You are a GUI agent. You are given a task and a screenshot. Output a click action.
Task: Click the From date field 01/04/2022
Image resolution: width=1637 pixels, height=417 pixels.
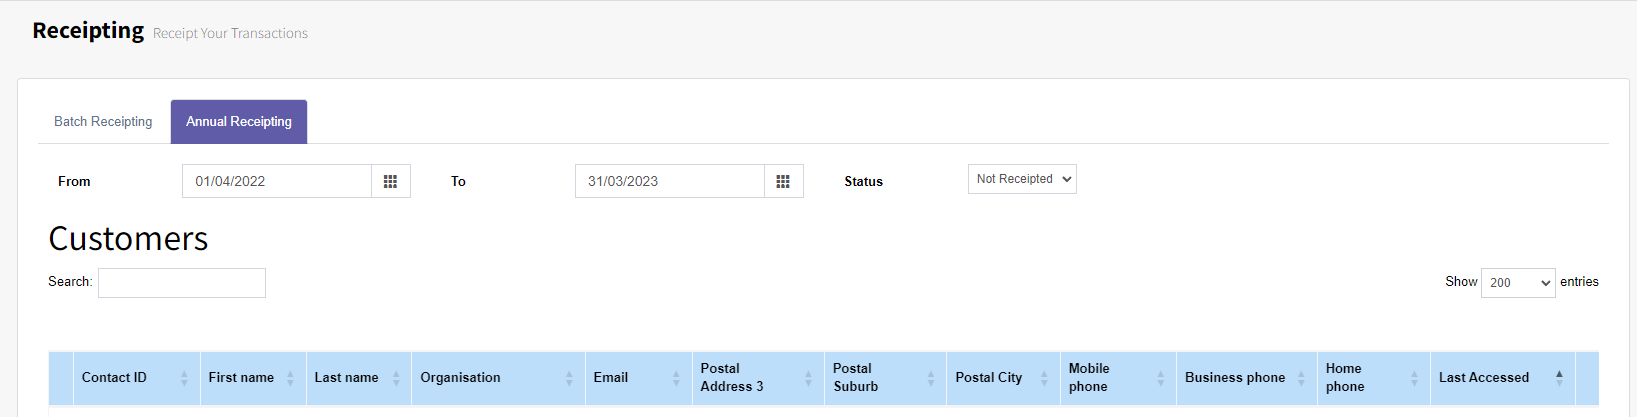pos(277,181)
